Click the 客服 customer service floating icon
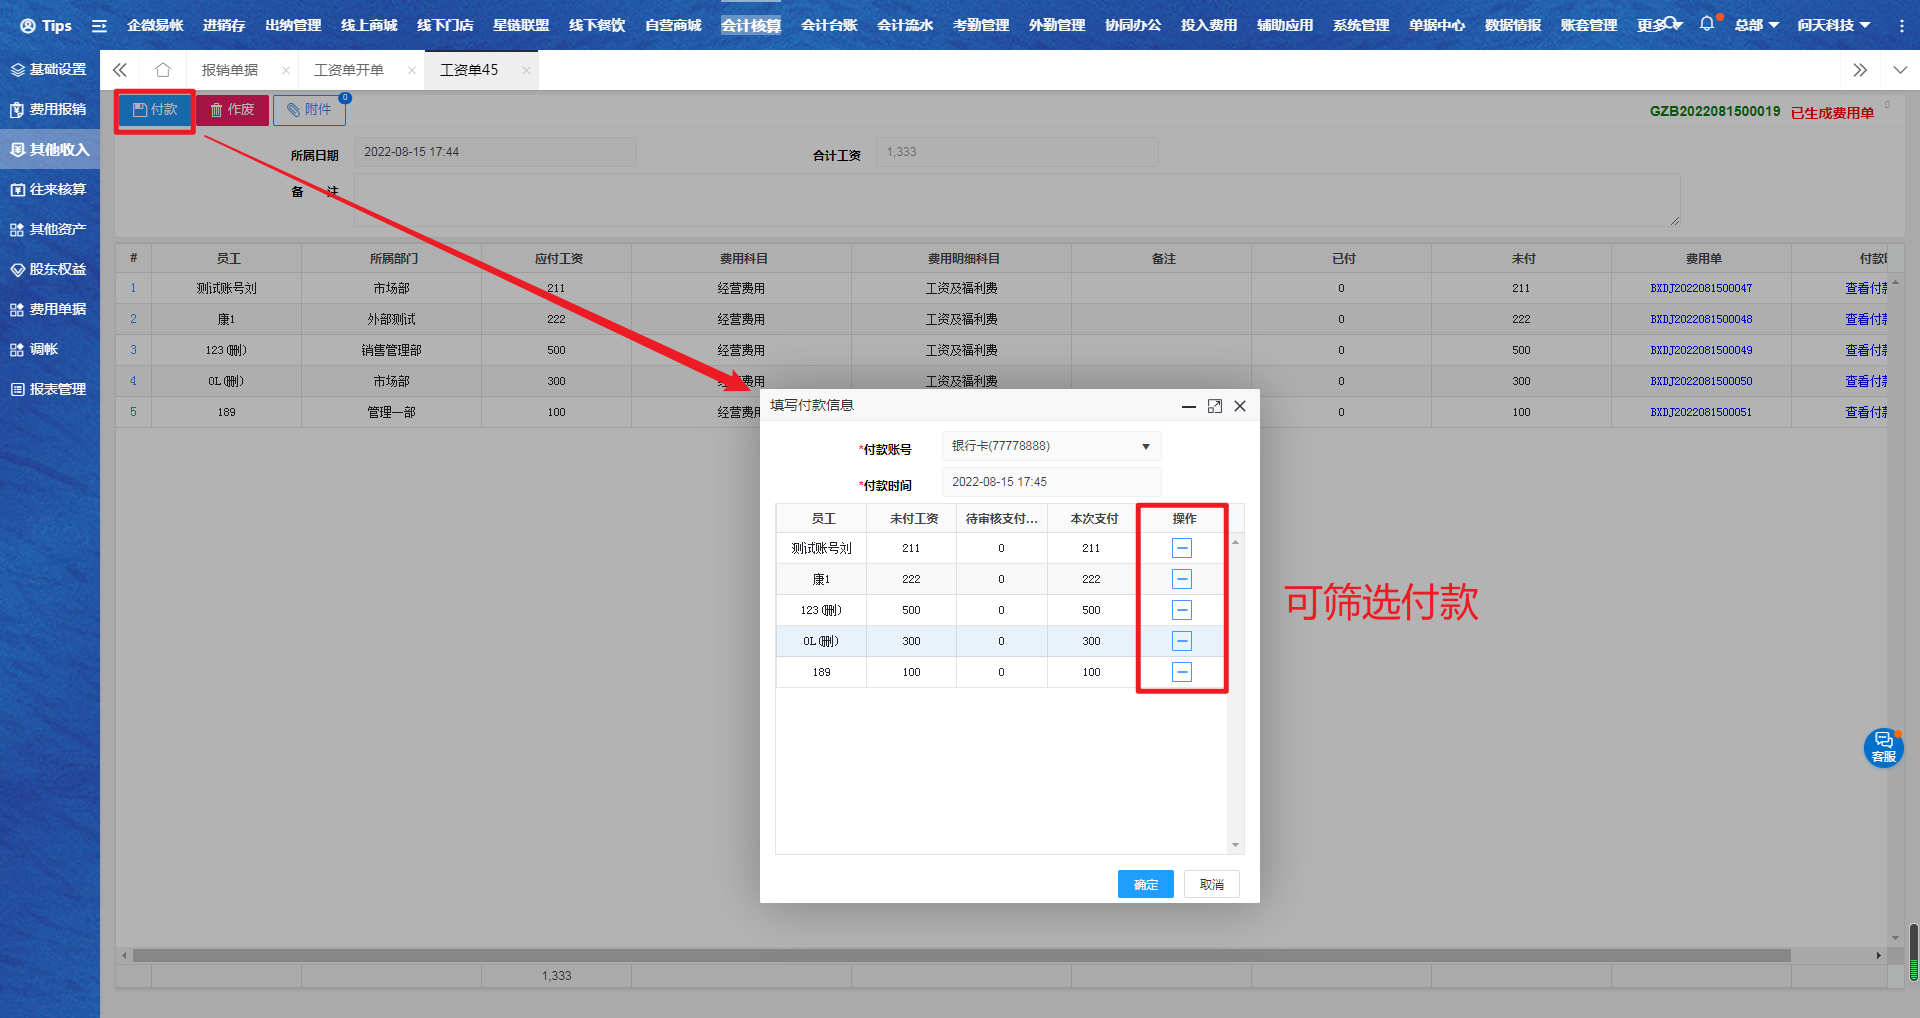The width and height of the screenshot is (1920, 1018). click(1883, 747)
